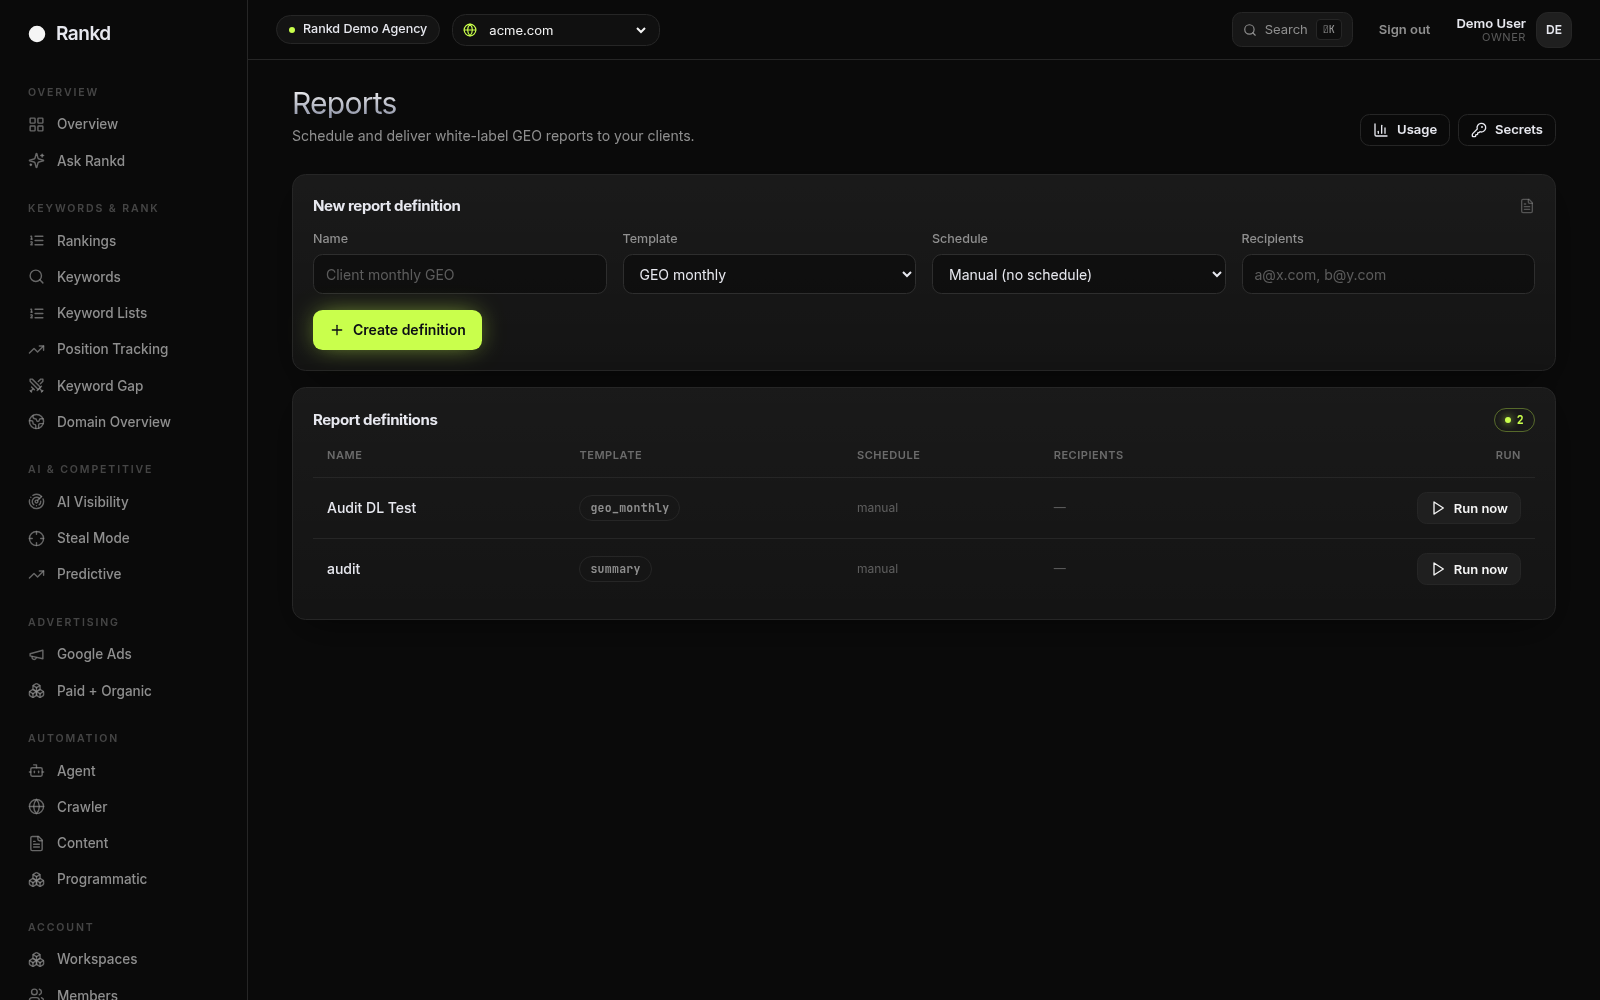Click the Crawler globe icon
The image size is (1600, 1000).
click(37, 807)
